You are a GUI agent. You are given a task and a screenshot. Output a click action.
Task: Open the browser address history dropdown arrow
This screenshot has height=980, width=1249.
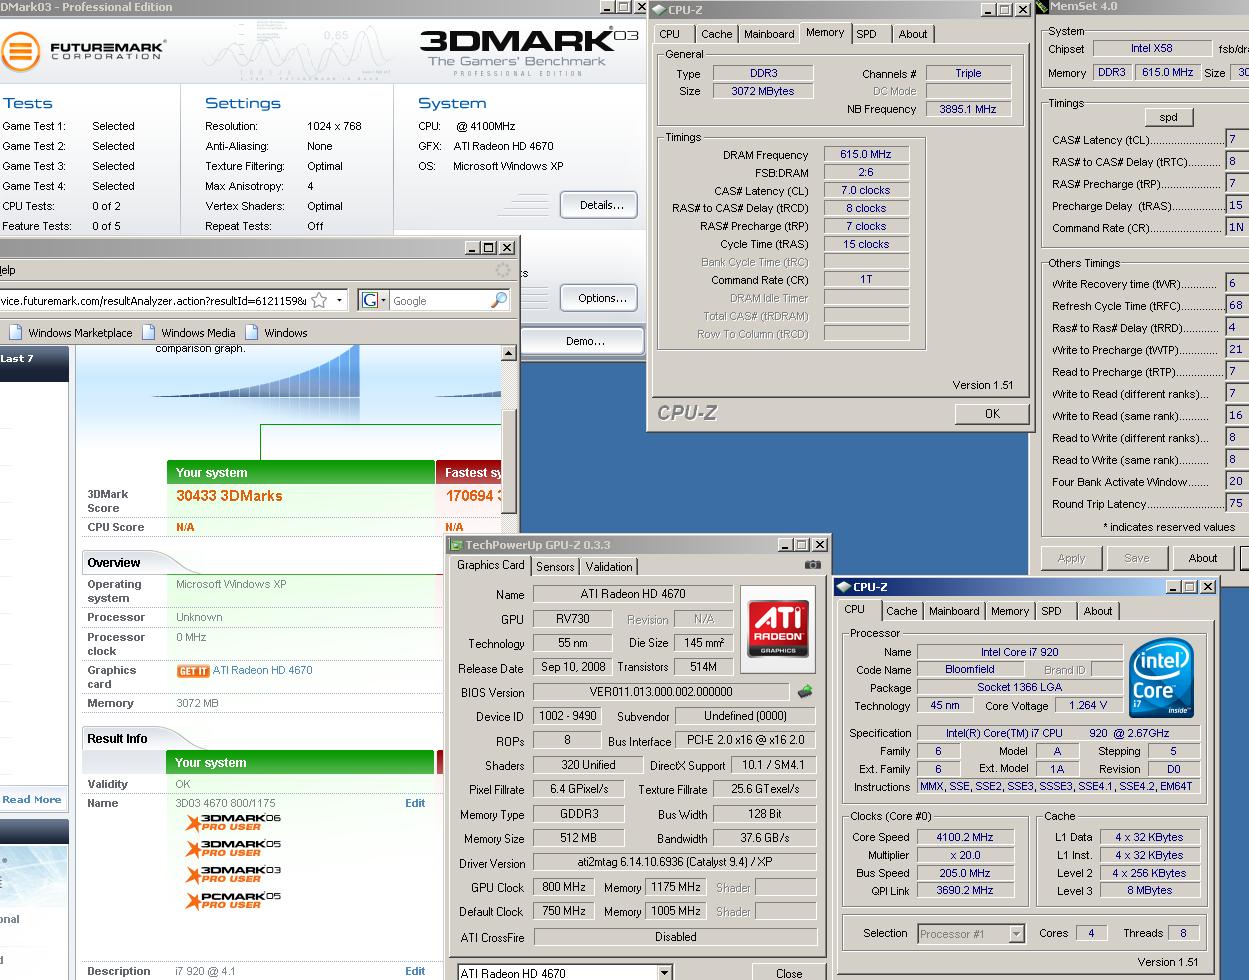[340, 300]
